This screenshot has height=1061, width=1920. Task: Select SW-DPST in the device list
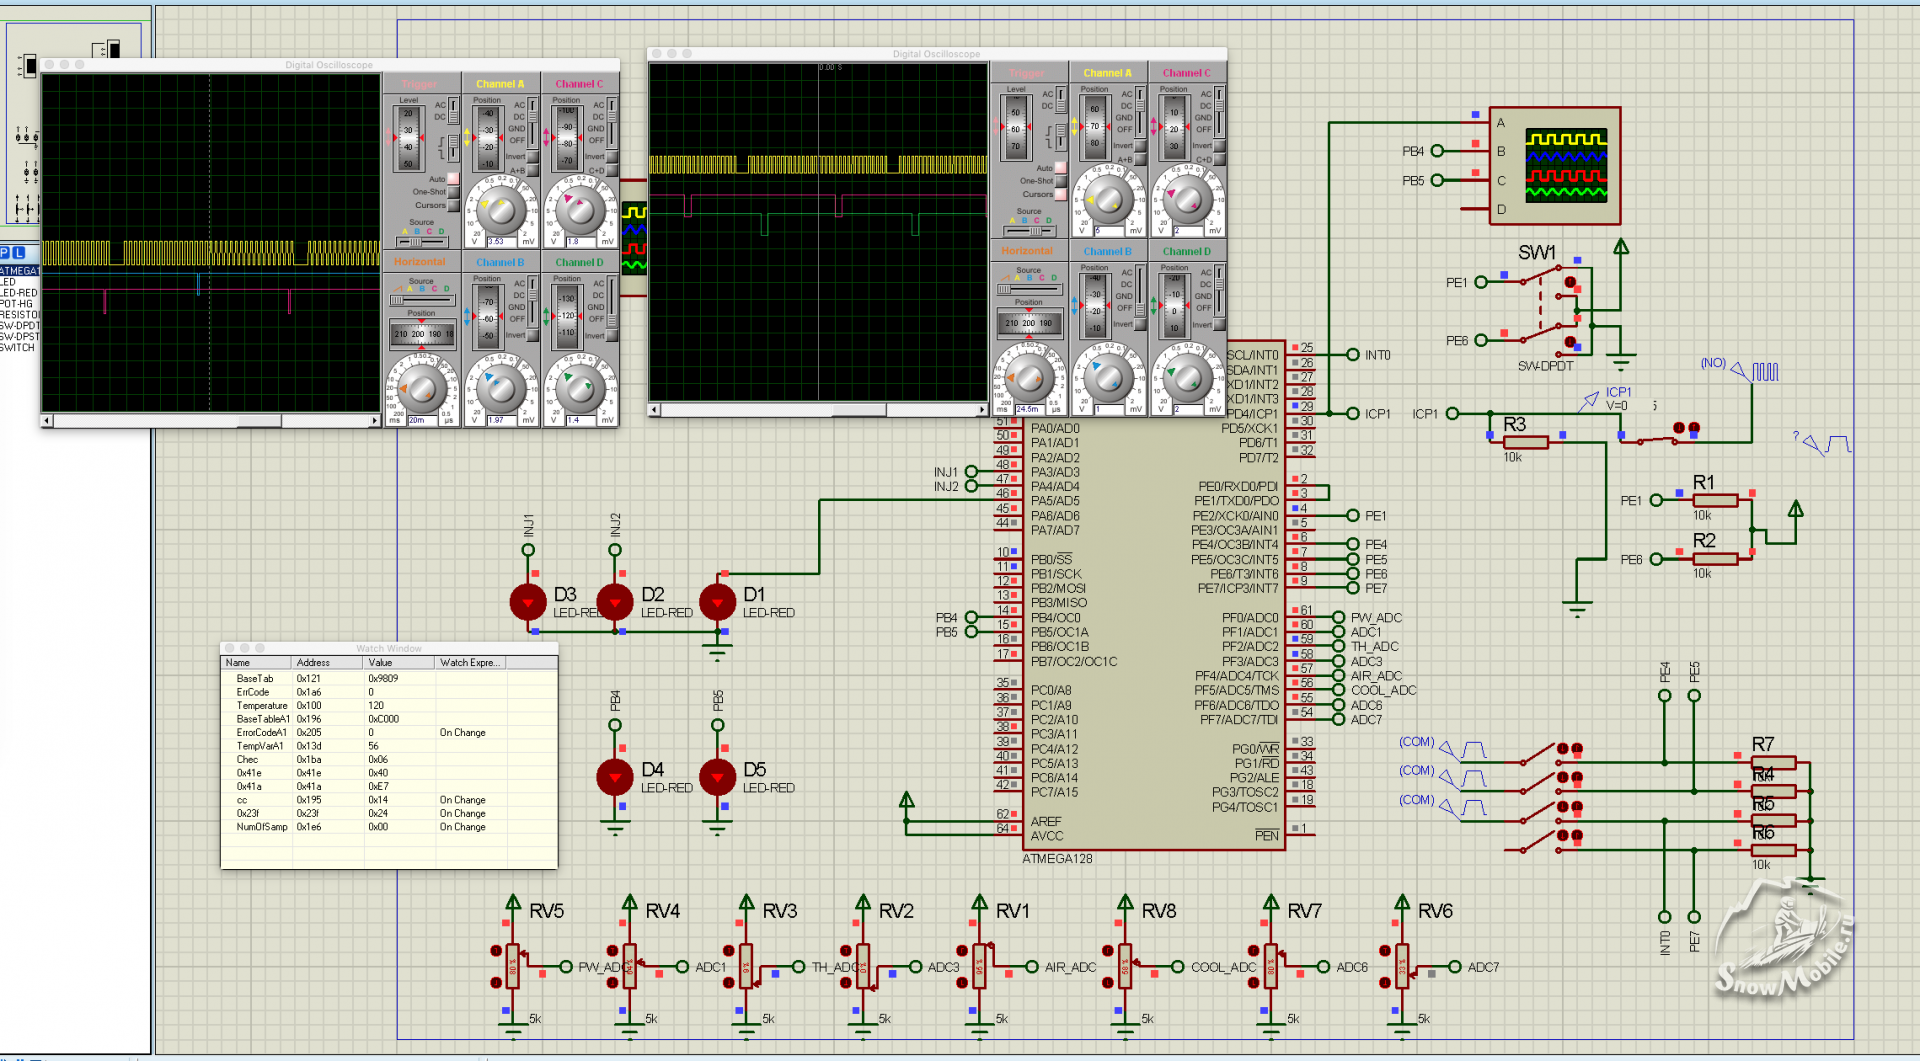[x=20, y=337]
